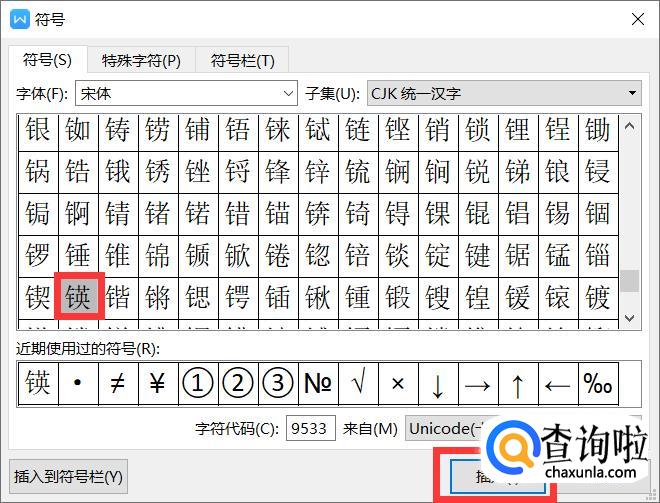Select the character 镀 in the grid

pyautogui.click(x=598, y=298)
